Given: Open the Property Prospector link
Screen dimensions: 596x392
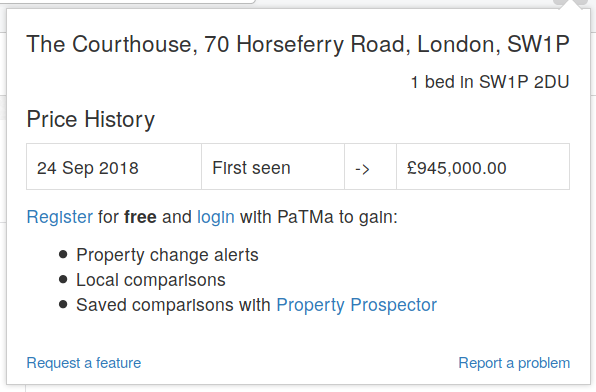Looking at the screenshot, I should point(357,305).
